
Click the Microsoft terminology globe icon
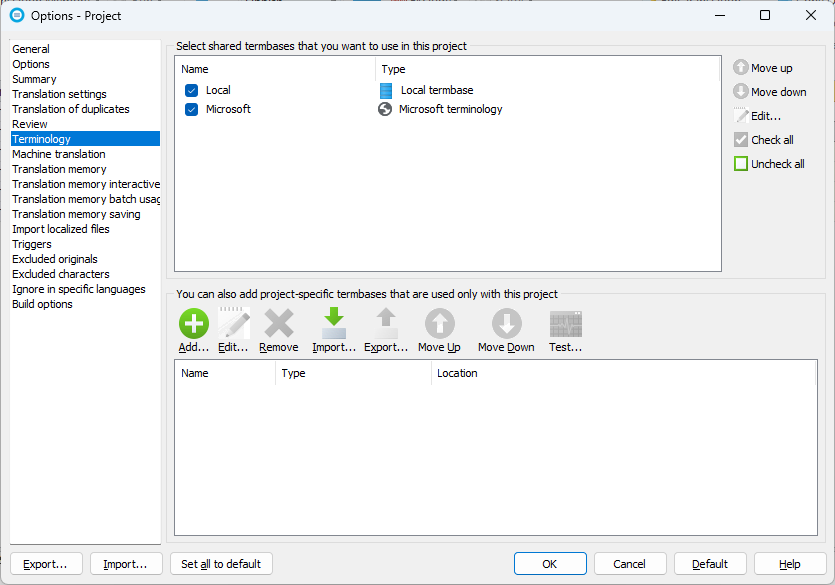[x=385, y=109]
